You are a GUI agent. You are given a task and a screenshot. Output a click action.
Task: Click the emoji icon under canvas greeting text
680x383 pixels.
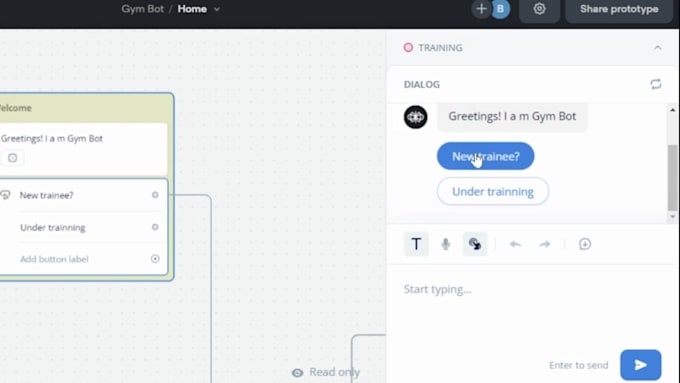(x=12, y=158)
